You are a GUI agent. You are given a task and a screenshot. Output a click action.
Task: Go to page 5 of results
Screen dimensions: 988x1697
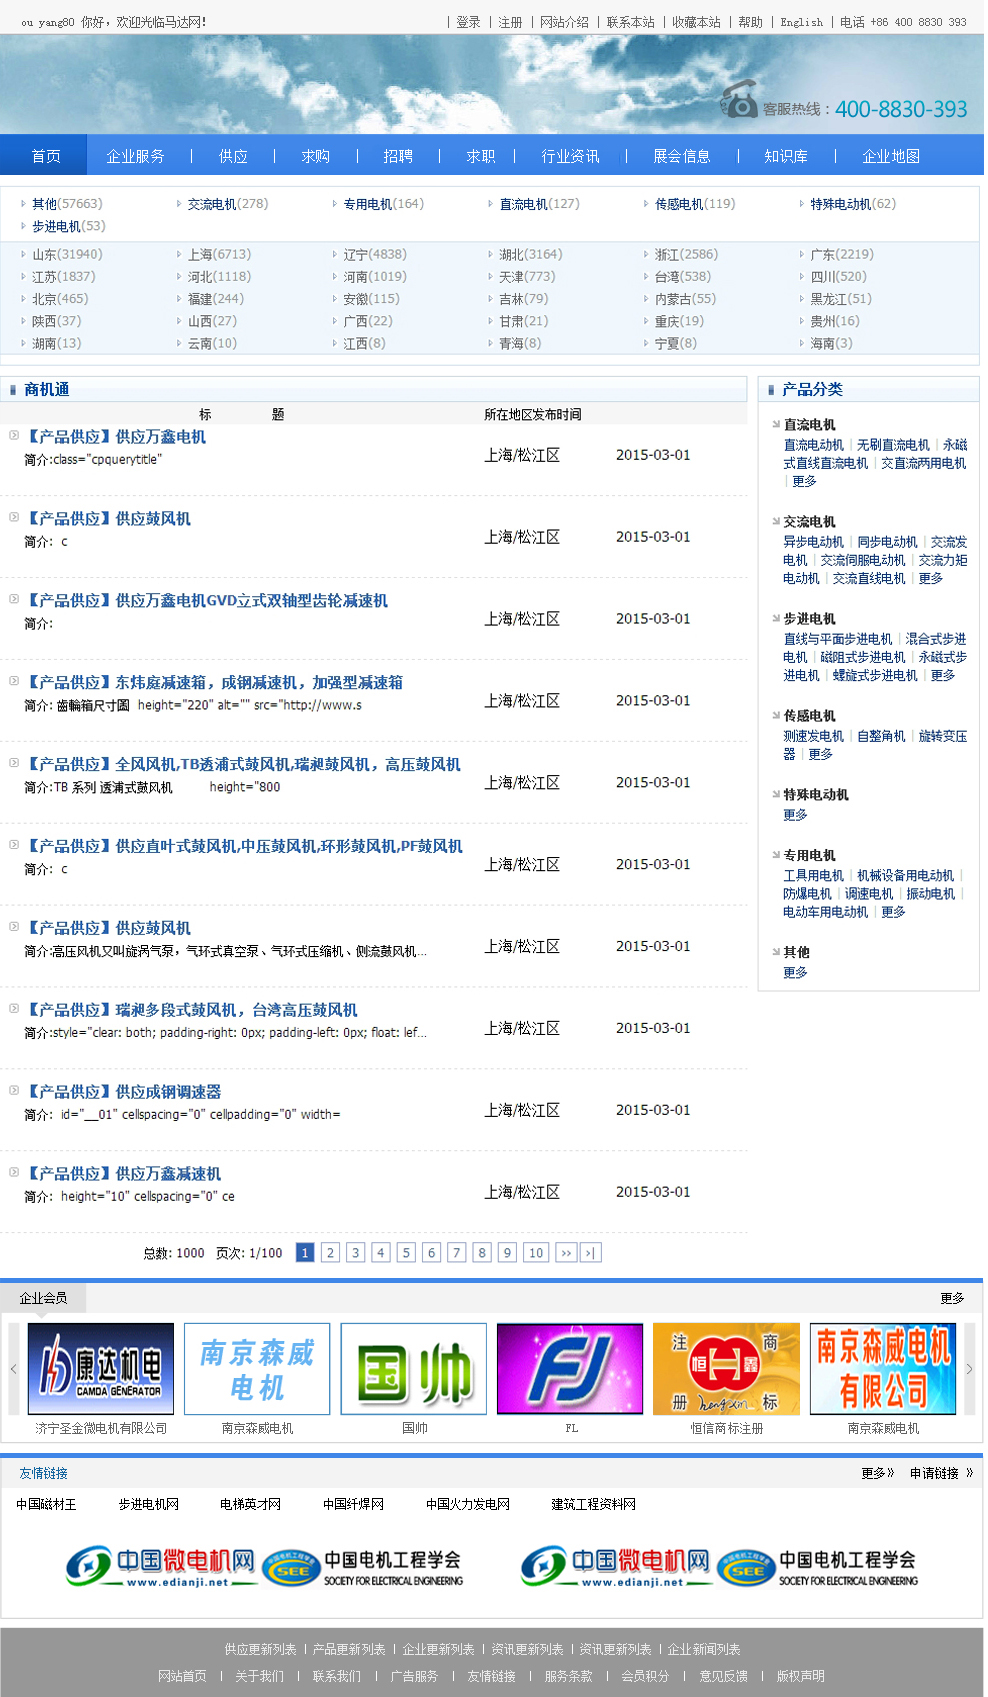point(406,1253)
